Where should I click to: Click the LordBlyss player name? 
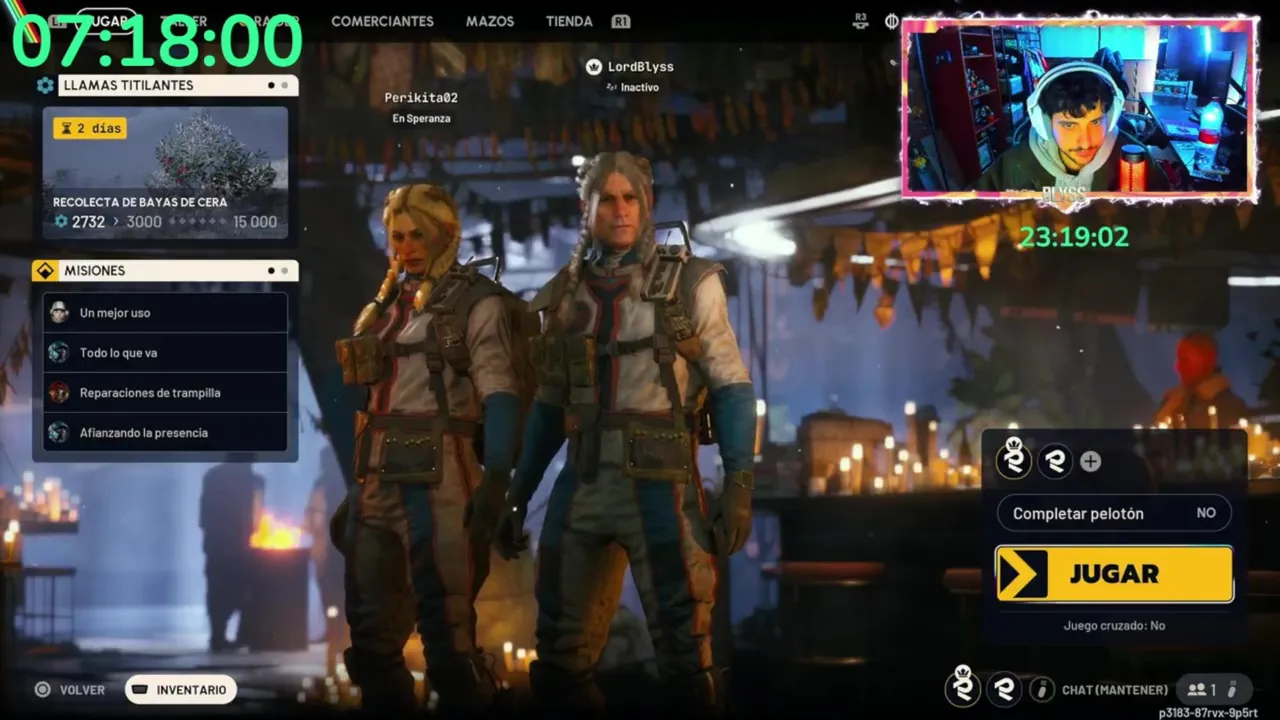[x=641, y=67]
